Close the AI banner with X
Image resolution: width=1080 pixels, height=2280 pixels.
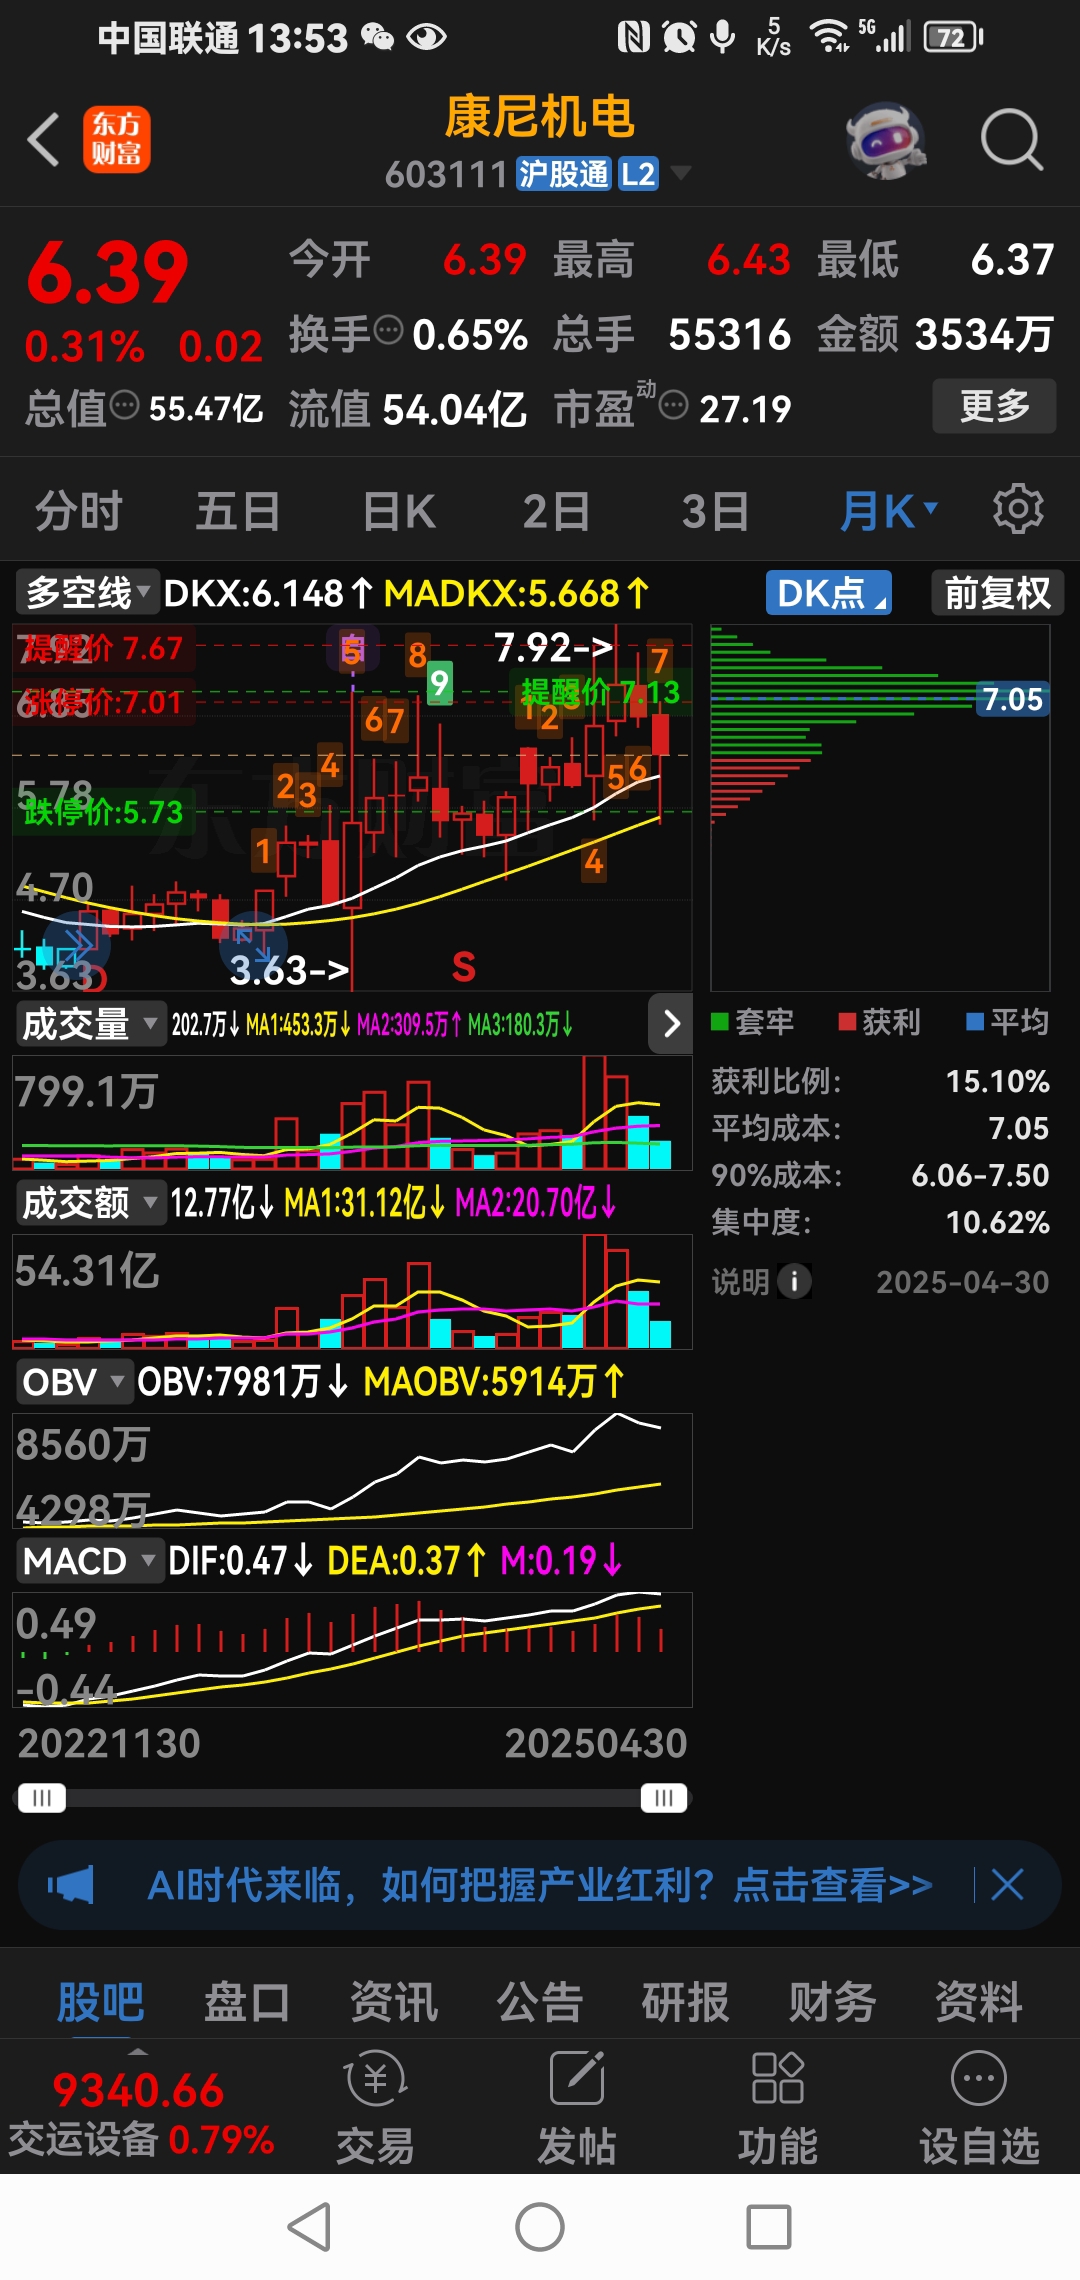pyautogui.click(x=1007, y=1885)
